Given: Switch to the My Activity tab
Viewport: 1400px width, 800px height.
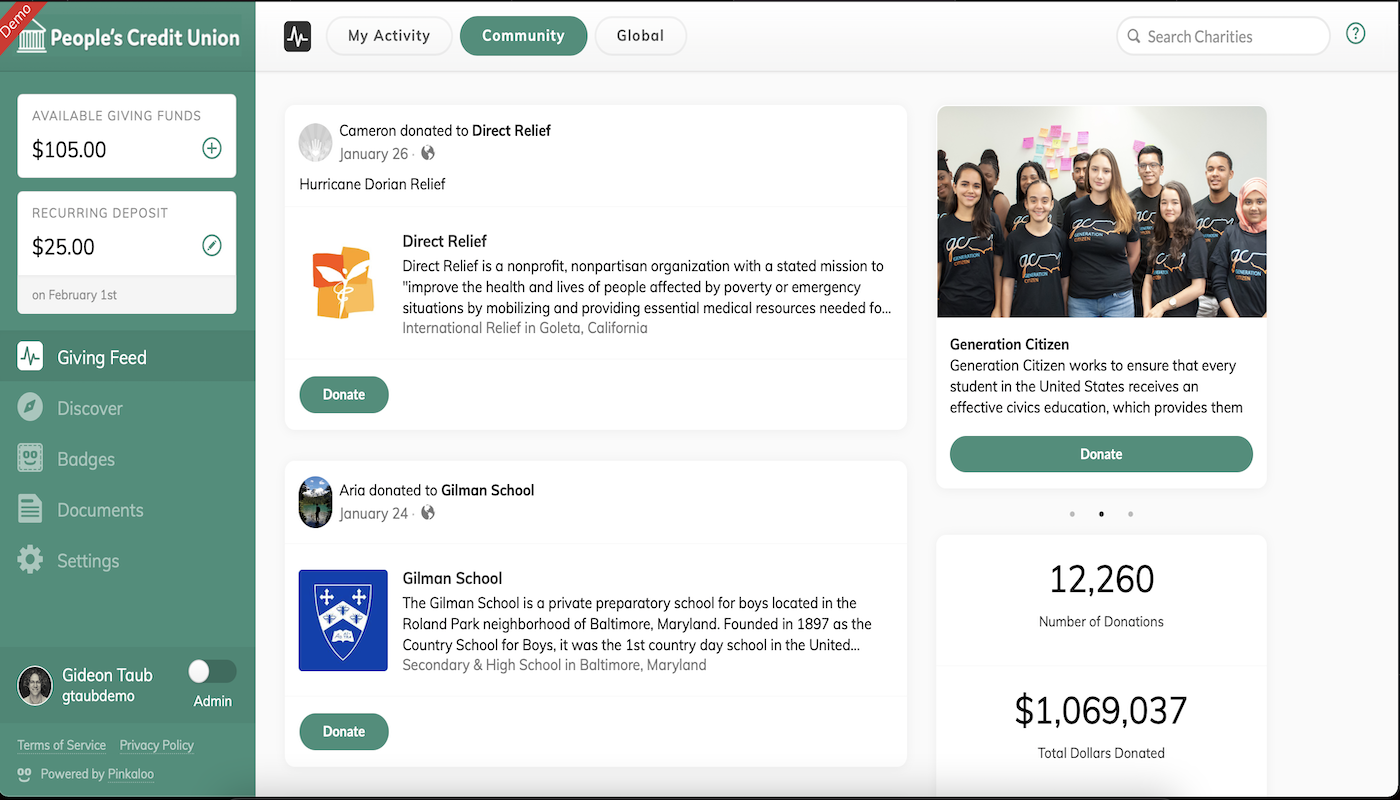Looking at the screenshot, I should (x=389, y=36).
